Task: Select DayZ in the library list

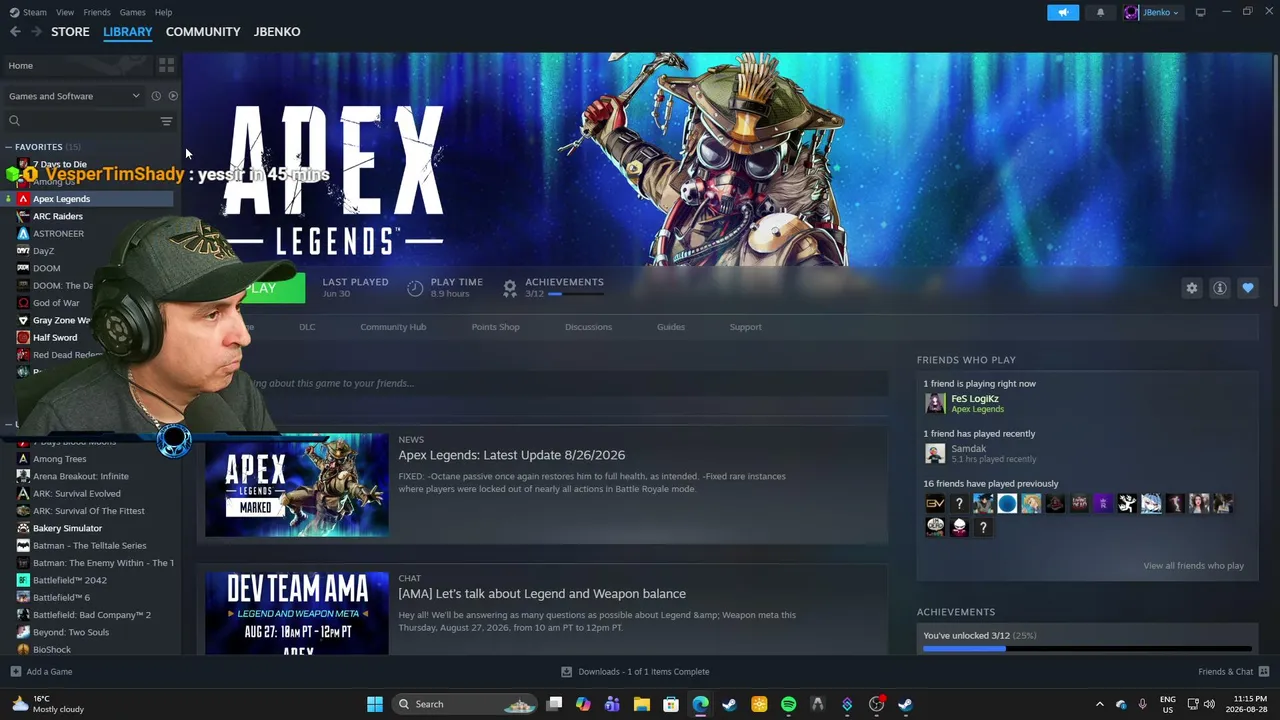Action: click(43, 251)
